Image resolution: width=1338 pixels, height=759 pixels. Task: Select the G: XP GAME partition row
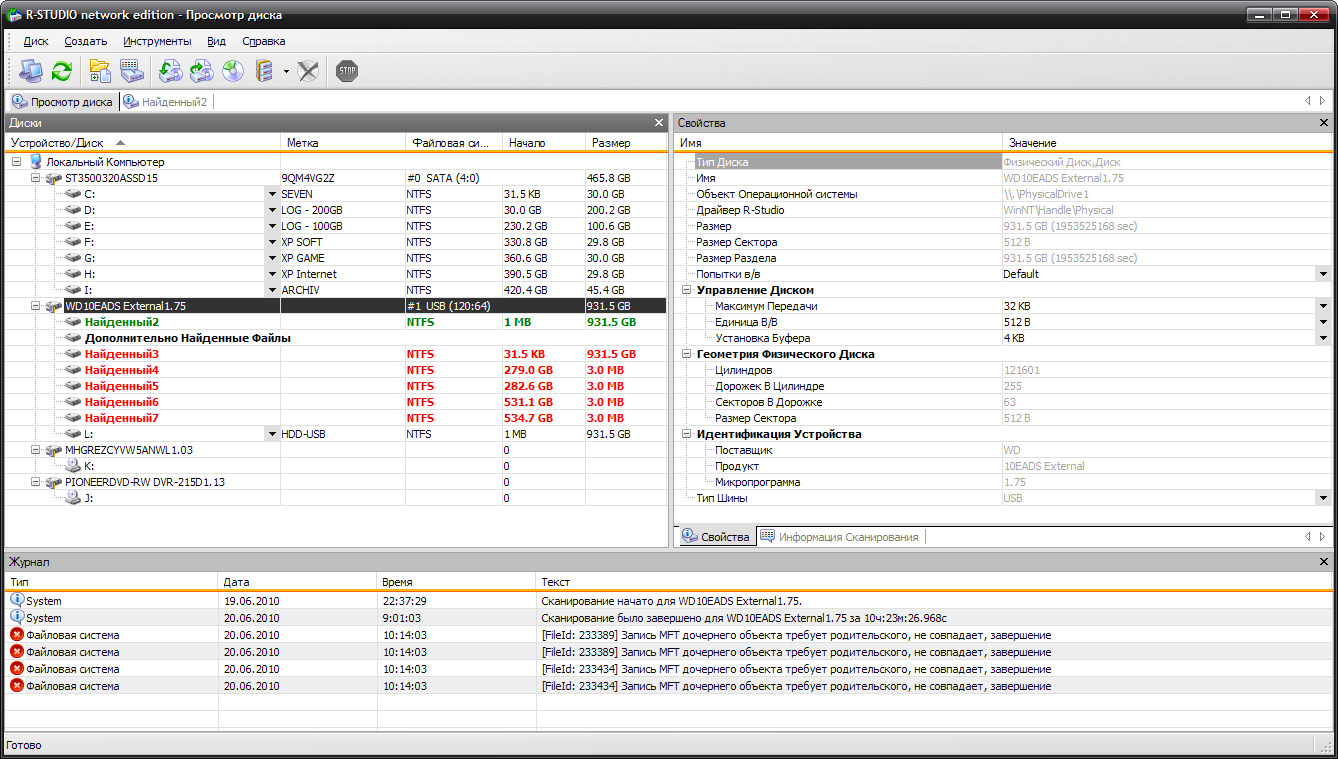[335, 258]
